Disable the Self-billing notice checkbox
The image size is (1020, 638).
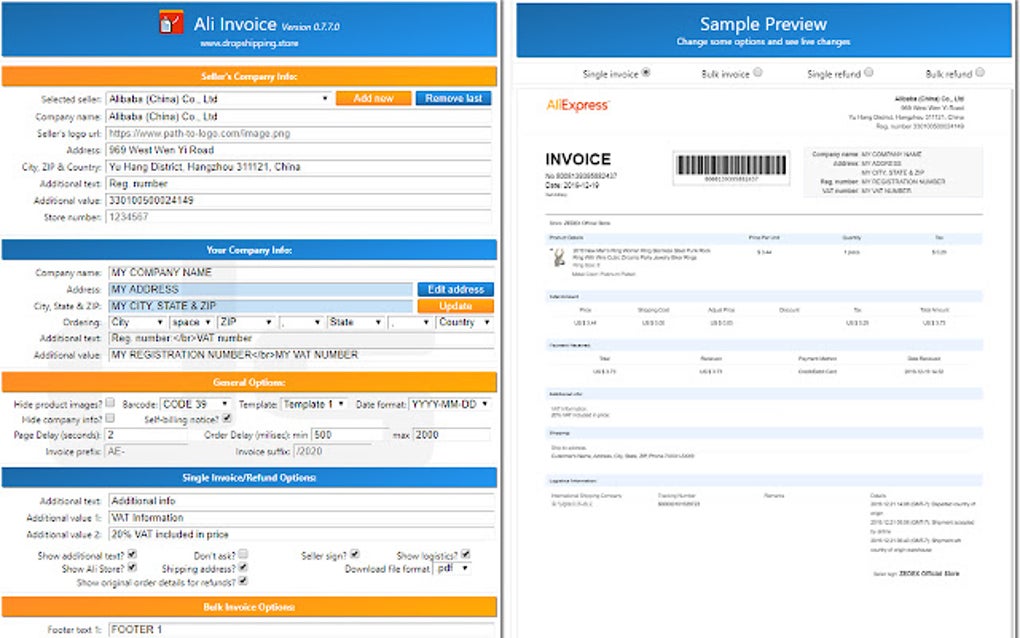pyautogui.click(x=226, y=418)
